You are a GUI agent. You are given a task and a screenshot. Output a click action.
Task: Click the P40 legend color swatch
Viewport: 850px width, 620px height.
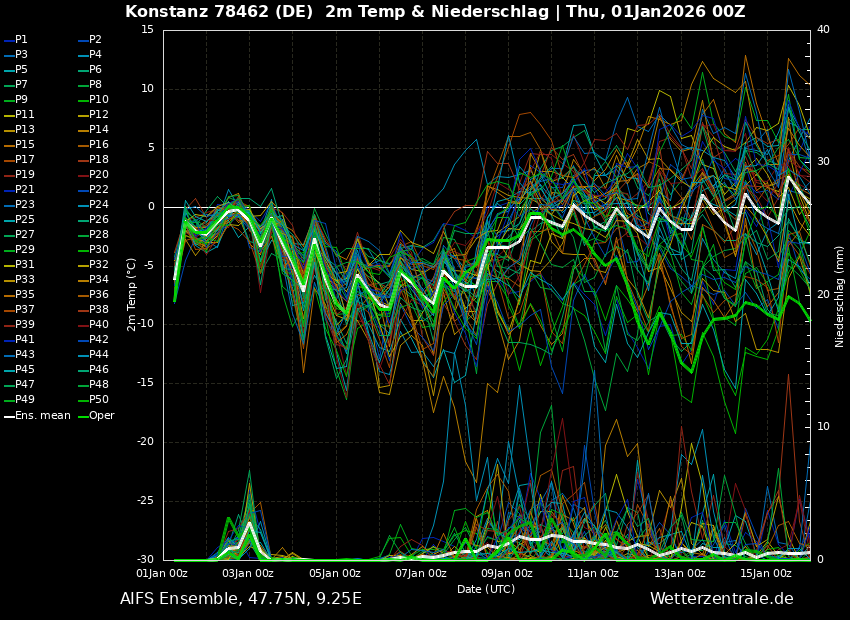82,325
